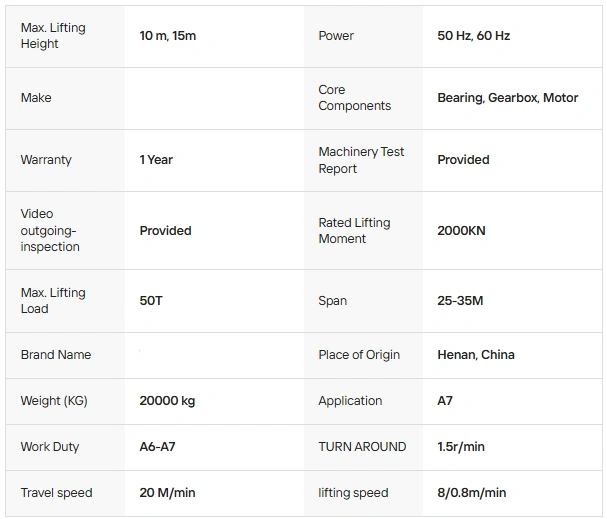Click the 'A6-A7' work duty value
607x519 pixels.
click(x=157, y=447)
